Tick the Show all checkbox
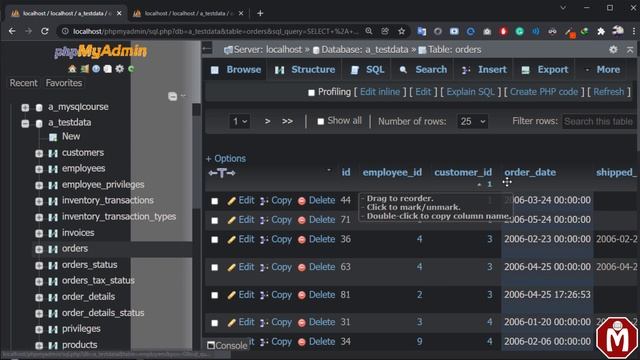 (x=321, y=121)
